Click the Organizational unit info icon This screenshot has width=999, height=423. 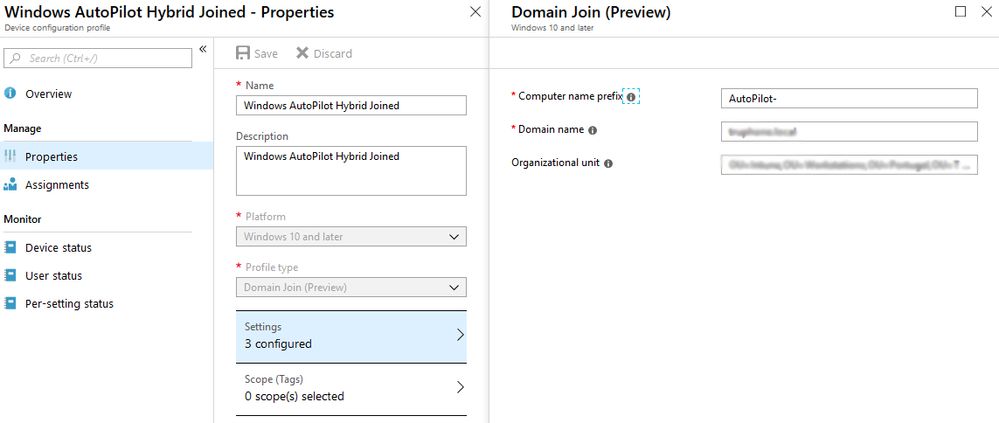coord(609,163)
